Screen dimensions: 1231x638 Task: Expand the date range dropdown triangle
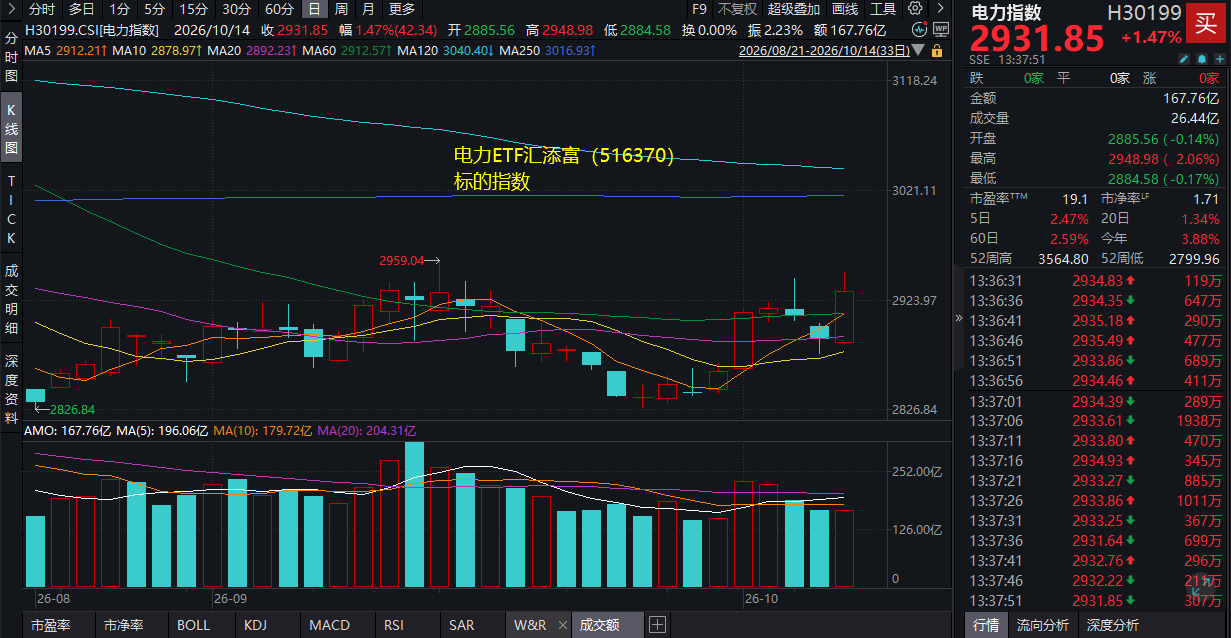point(918,50)
